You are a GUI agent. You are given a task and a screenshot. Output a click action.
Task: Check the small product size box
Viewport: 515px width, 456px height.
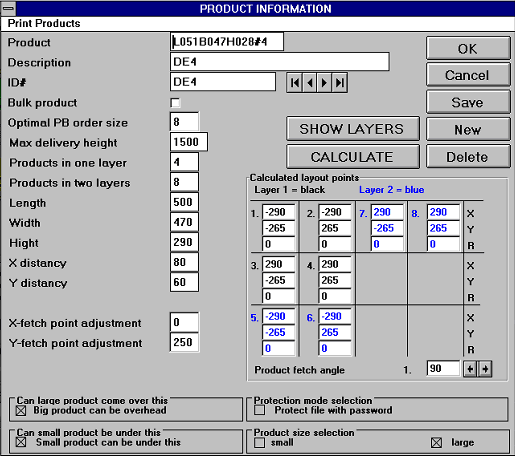pyautogui.click(x=259, y=443)
